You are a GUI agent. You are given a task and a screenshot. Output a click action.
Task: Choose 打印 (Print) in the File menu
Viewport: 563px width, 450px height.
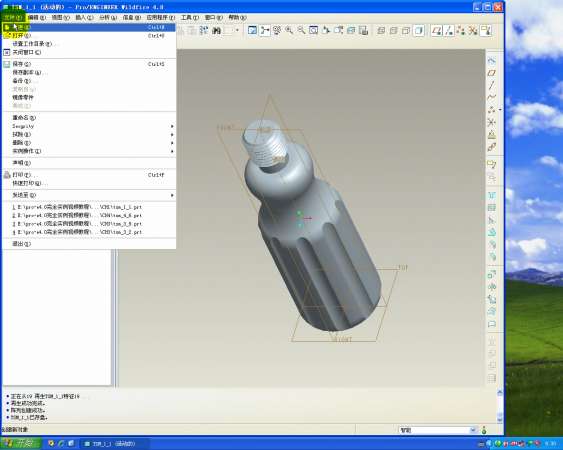[x=89, y=175]
